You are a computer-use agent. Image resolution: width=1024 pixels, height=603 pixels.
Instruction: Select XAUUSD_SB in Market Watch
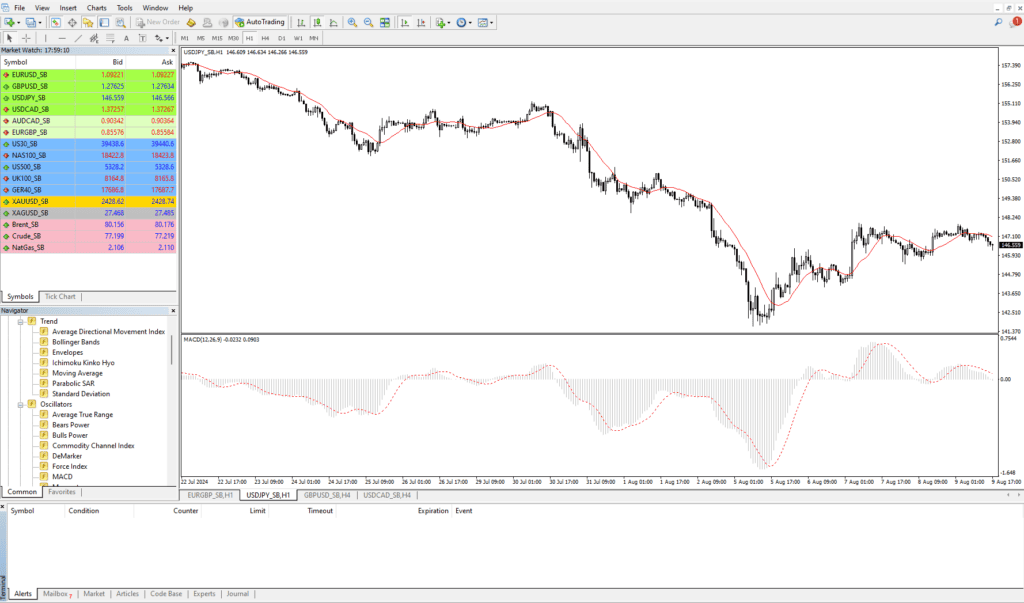click(30, 201)
